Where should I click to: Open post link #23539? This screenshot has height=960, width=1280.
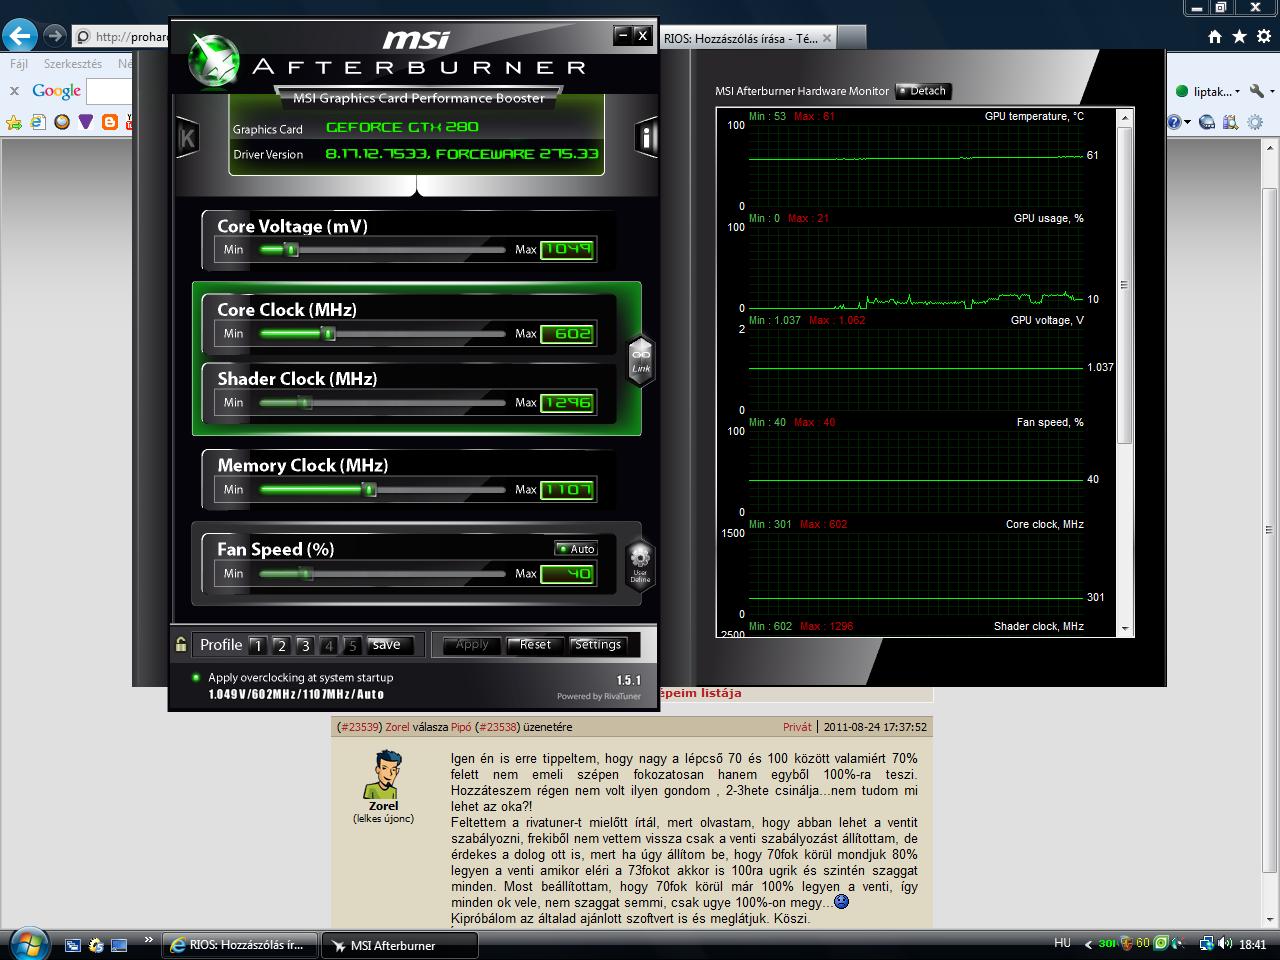pos(360,727)
